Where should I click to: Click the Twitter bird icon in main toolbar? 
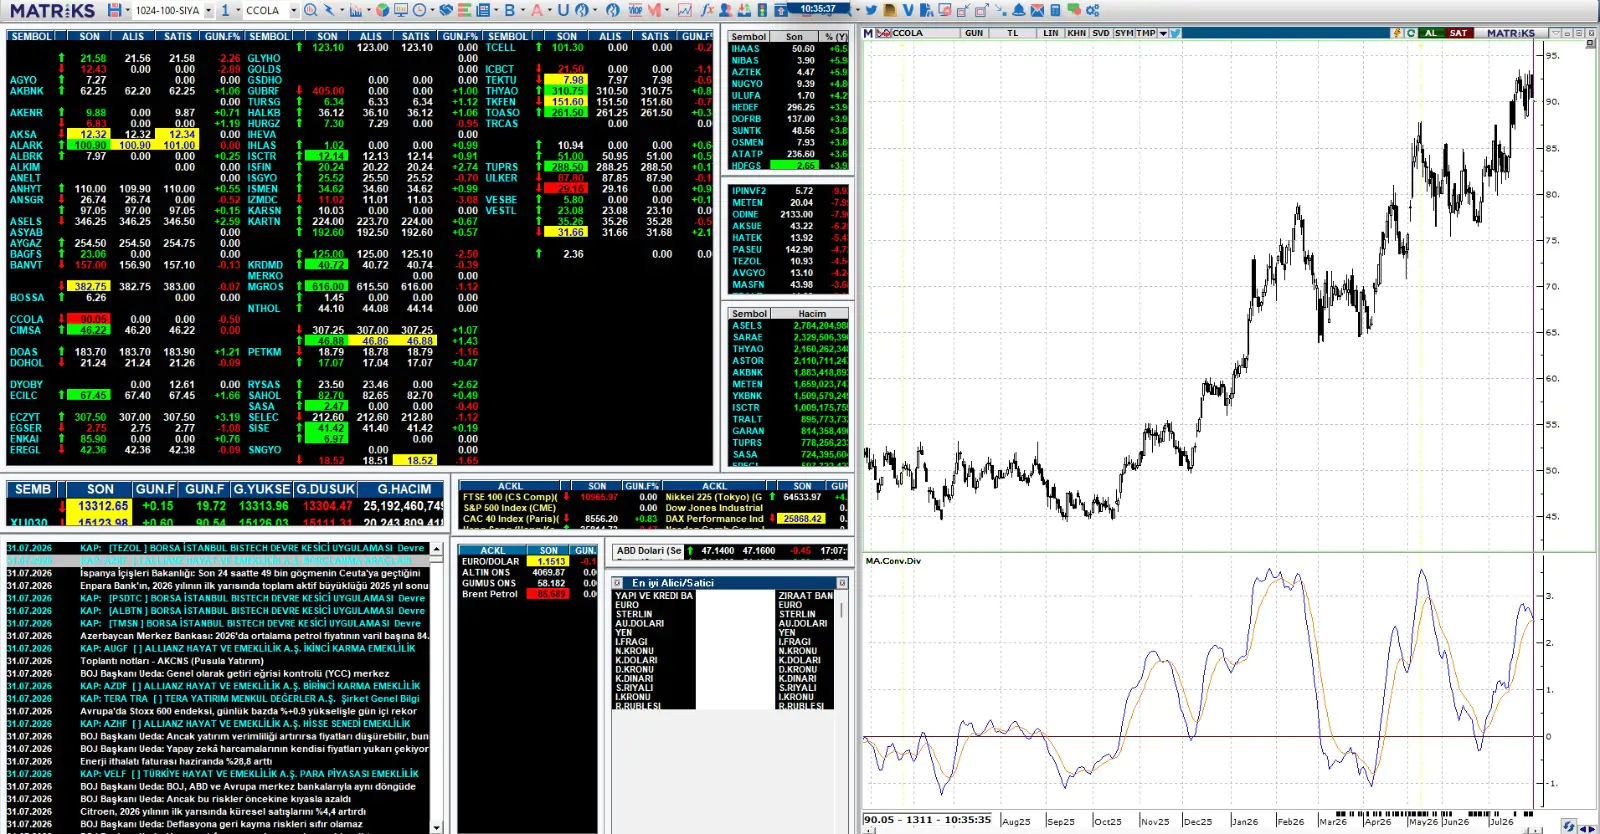tap(871, 10)
